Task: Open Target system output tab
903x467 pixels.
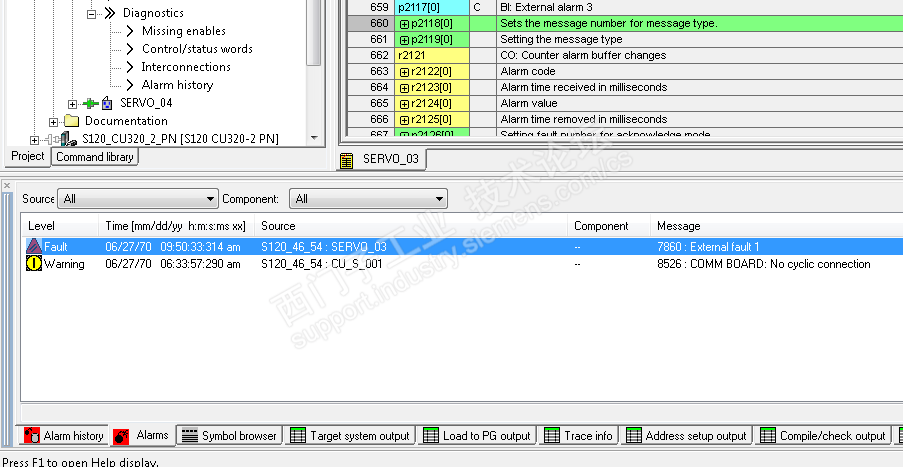Action: coord(350,436)
